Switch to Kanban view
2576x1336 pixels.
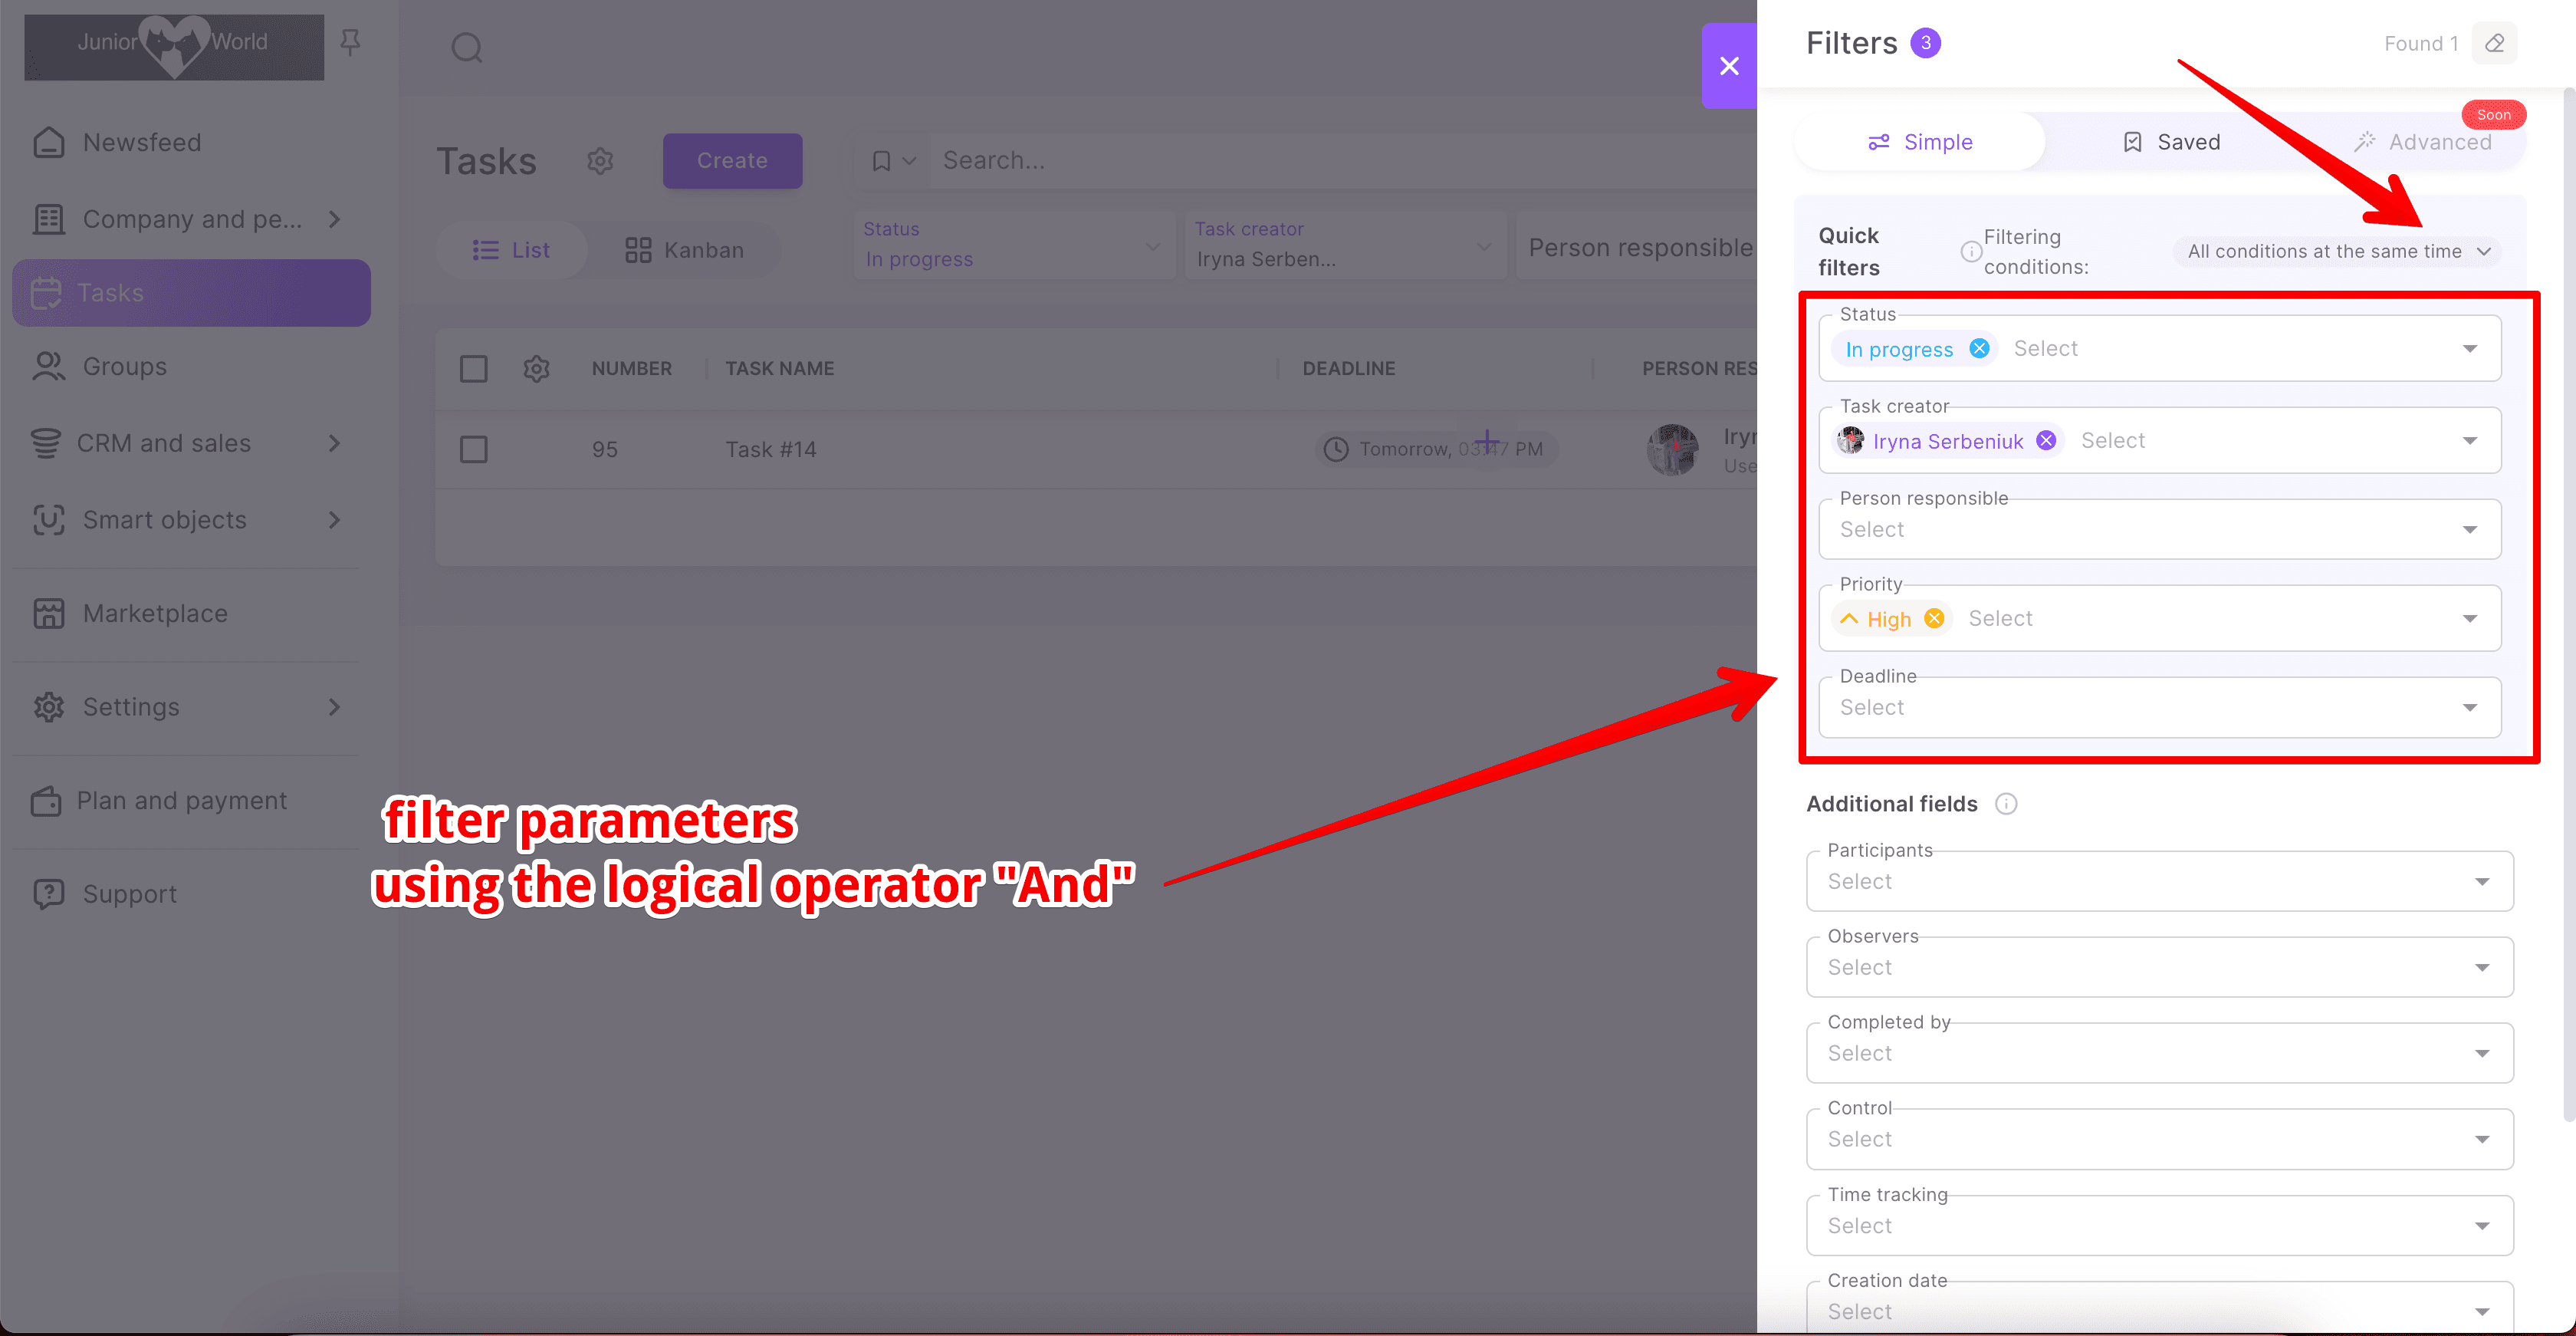(685, 250)
